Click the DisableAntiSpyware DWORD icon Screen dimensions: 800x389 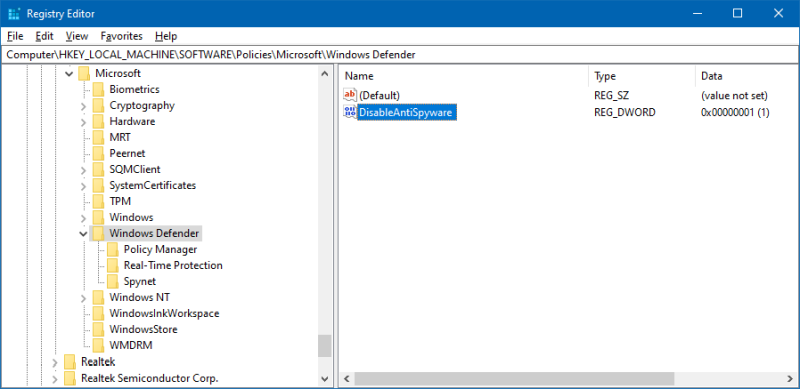[x=350, y=112]
